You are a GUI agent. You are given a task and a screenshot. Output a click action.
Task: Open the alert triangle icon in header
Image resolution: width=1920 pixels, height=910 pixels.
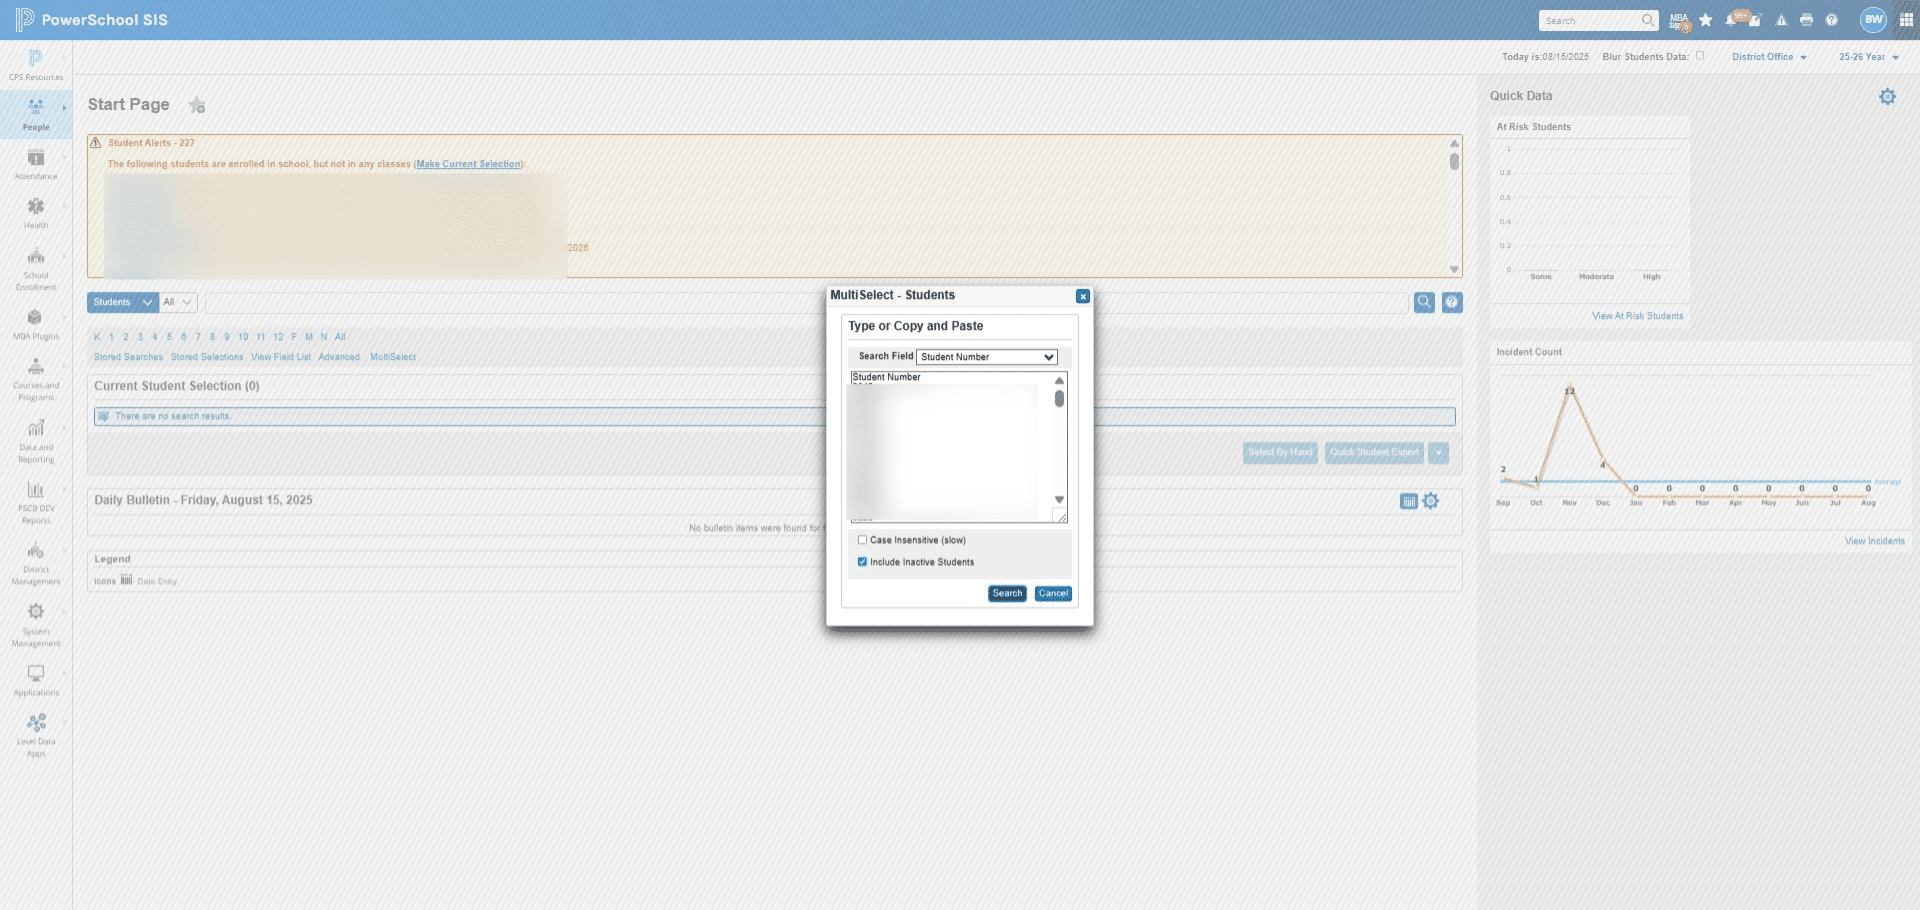coord(1781,20)
